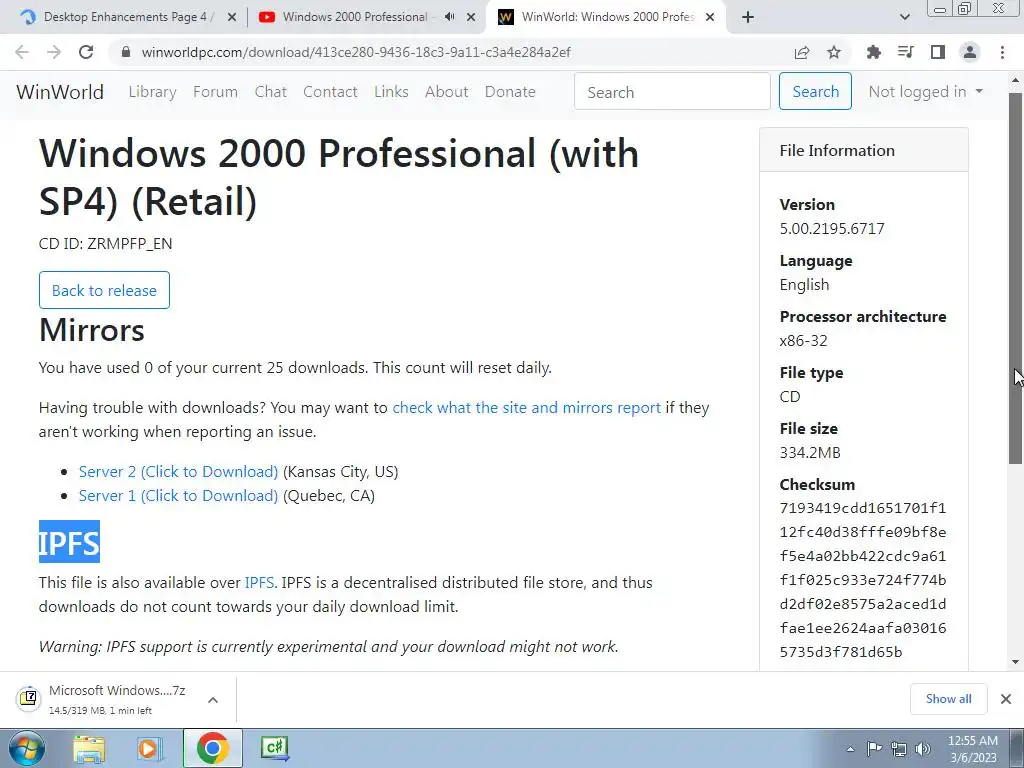1024x768 pixels.
Task: Click the x86-32 architecture value
Action: click(803, 341)
